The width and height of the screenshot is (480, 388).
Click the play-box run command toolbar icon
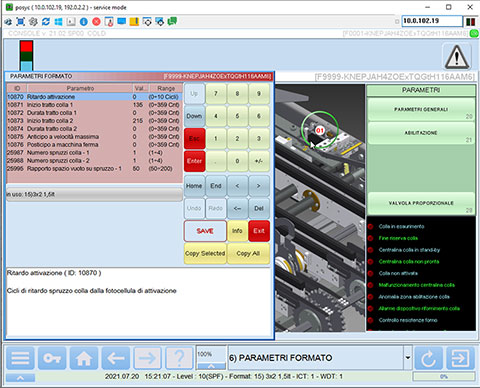tap(71, 22)
